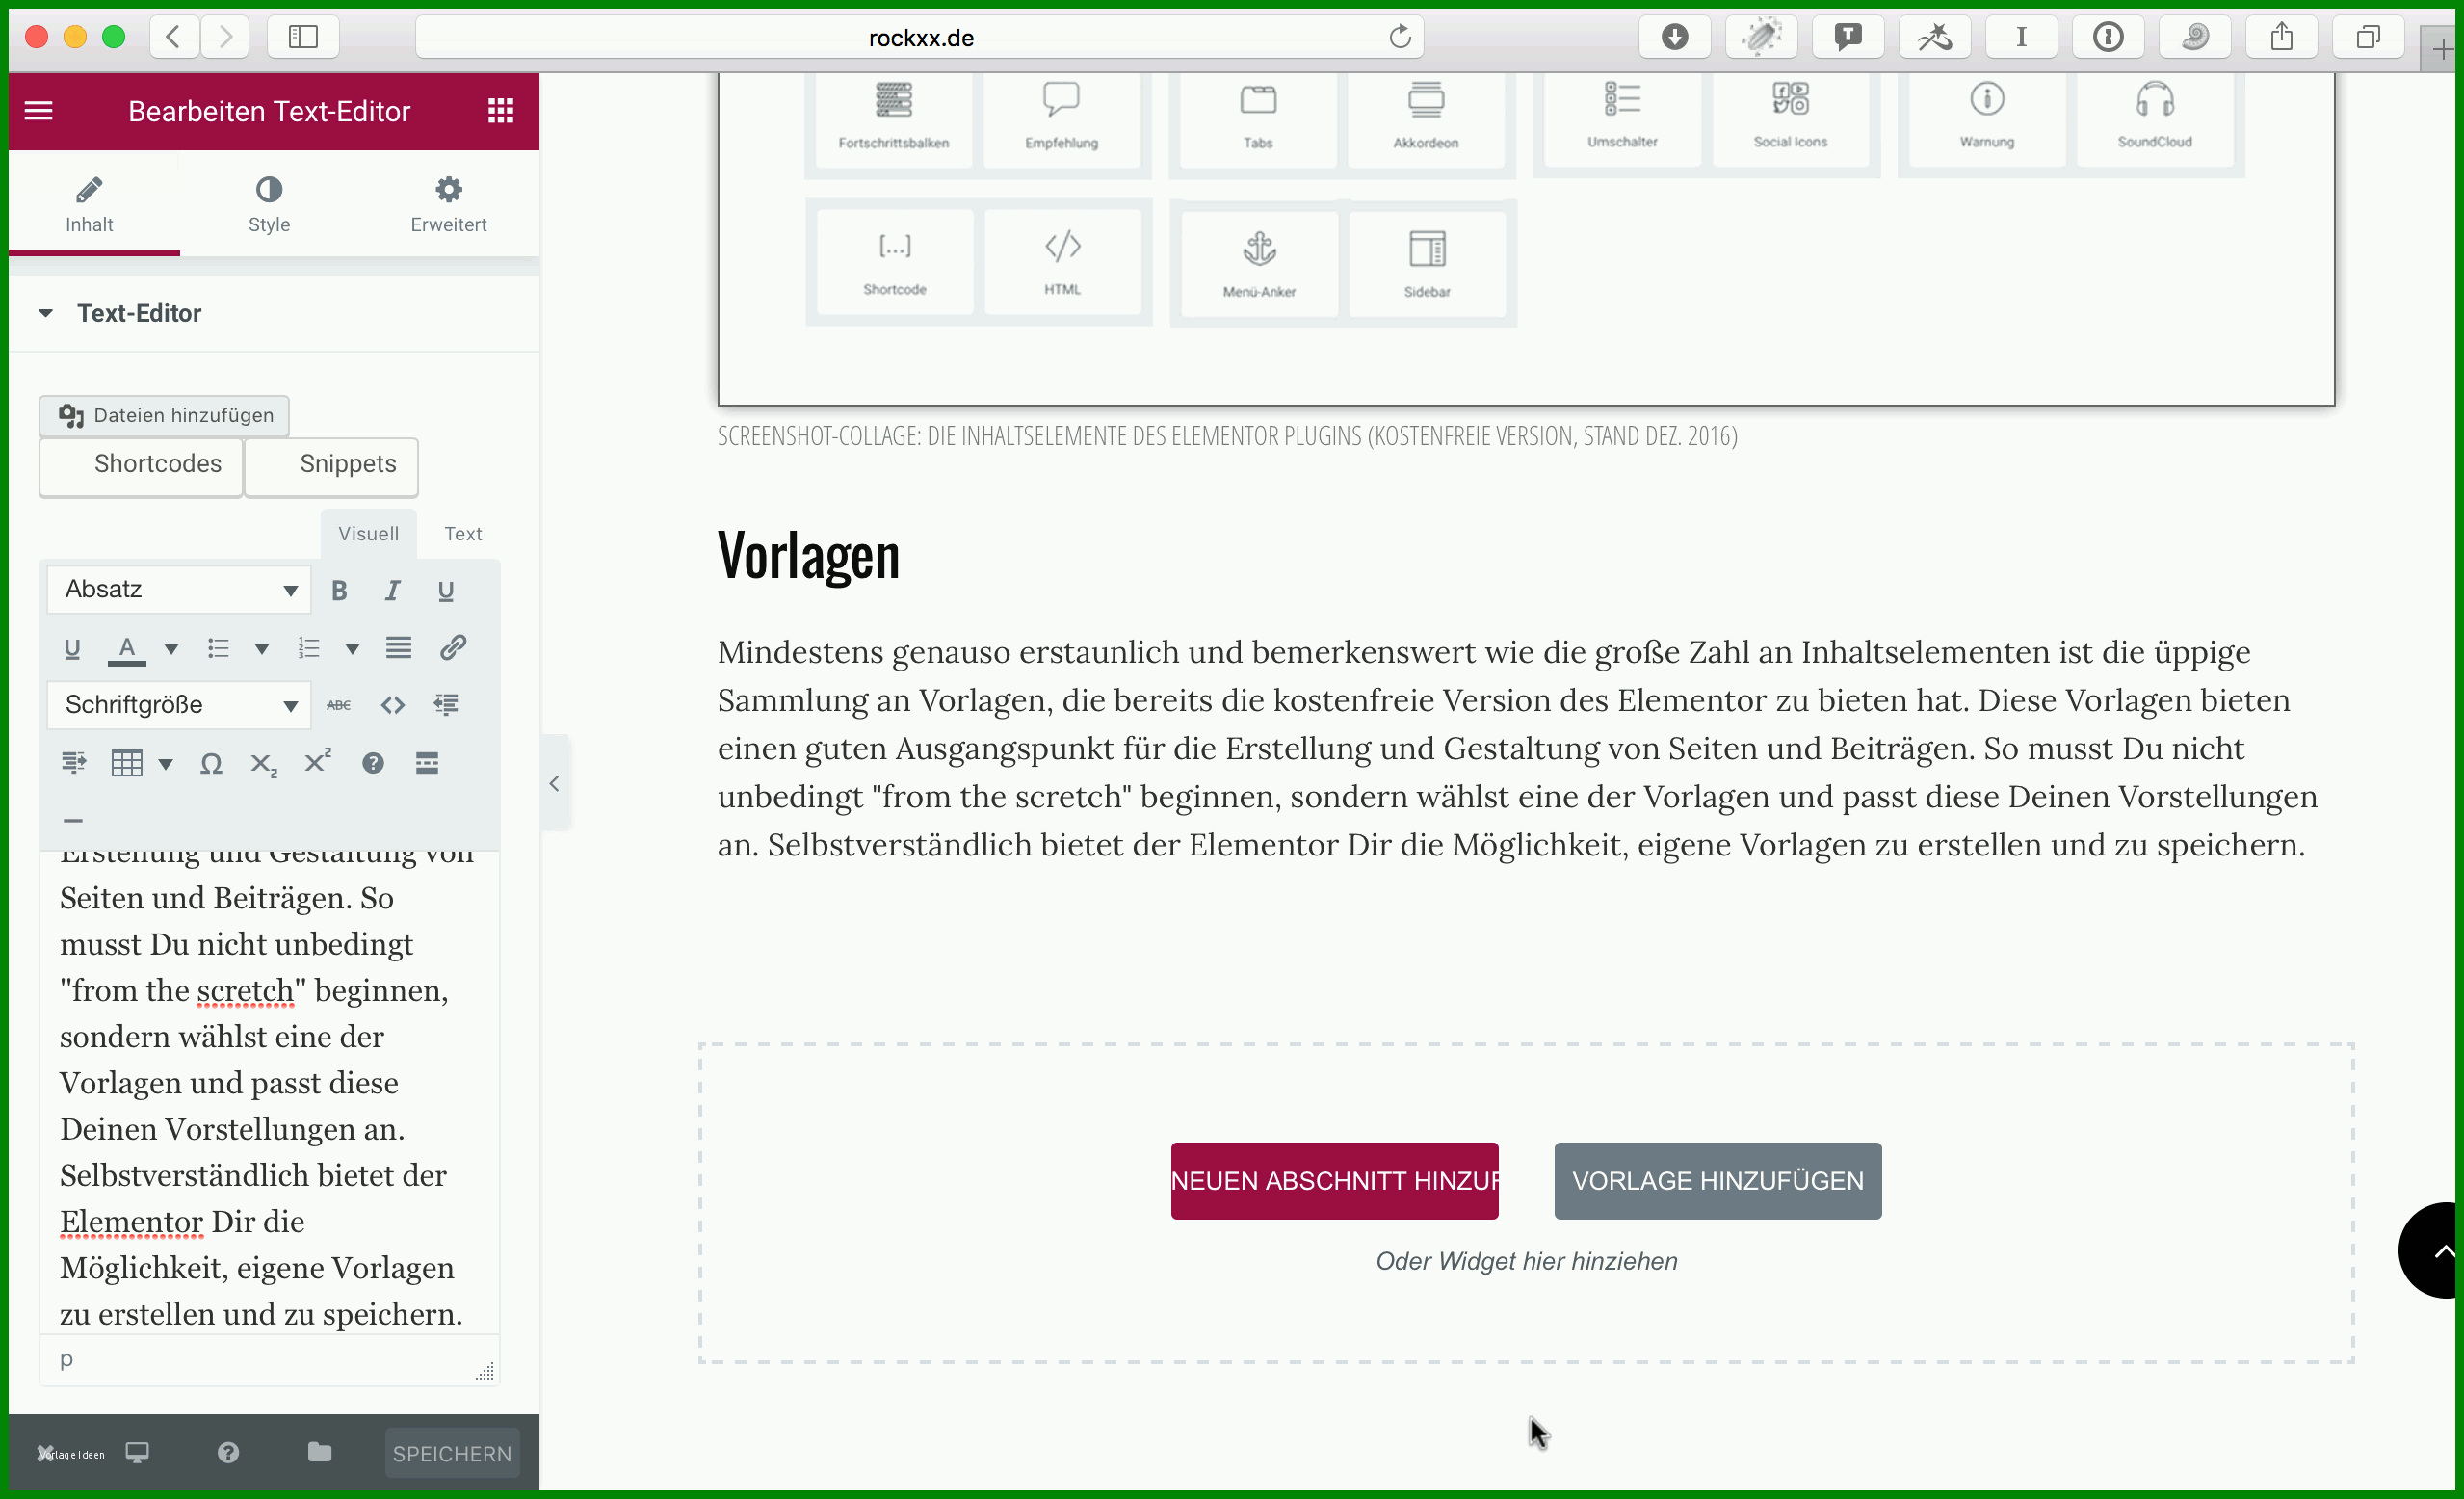This screenshot has width=2464, height=1499.
Task: Insert special character Omega
Action: point(211,764)
